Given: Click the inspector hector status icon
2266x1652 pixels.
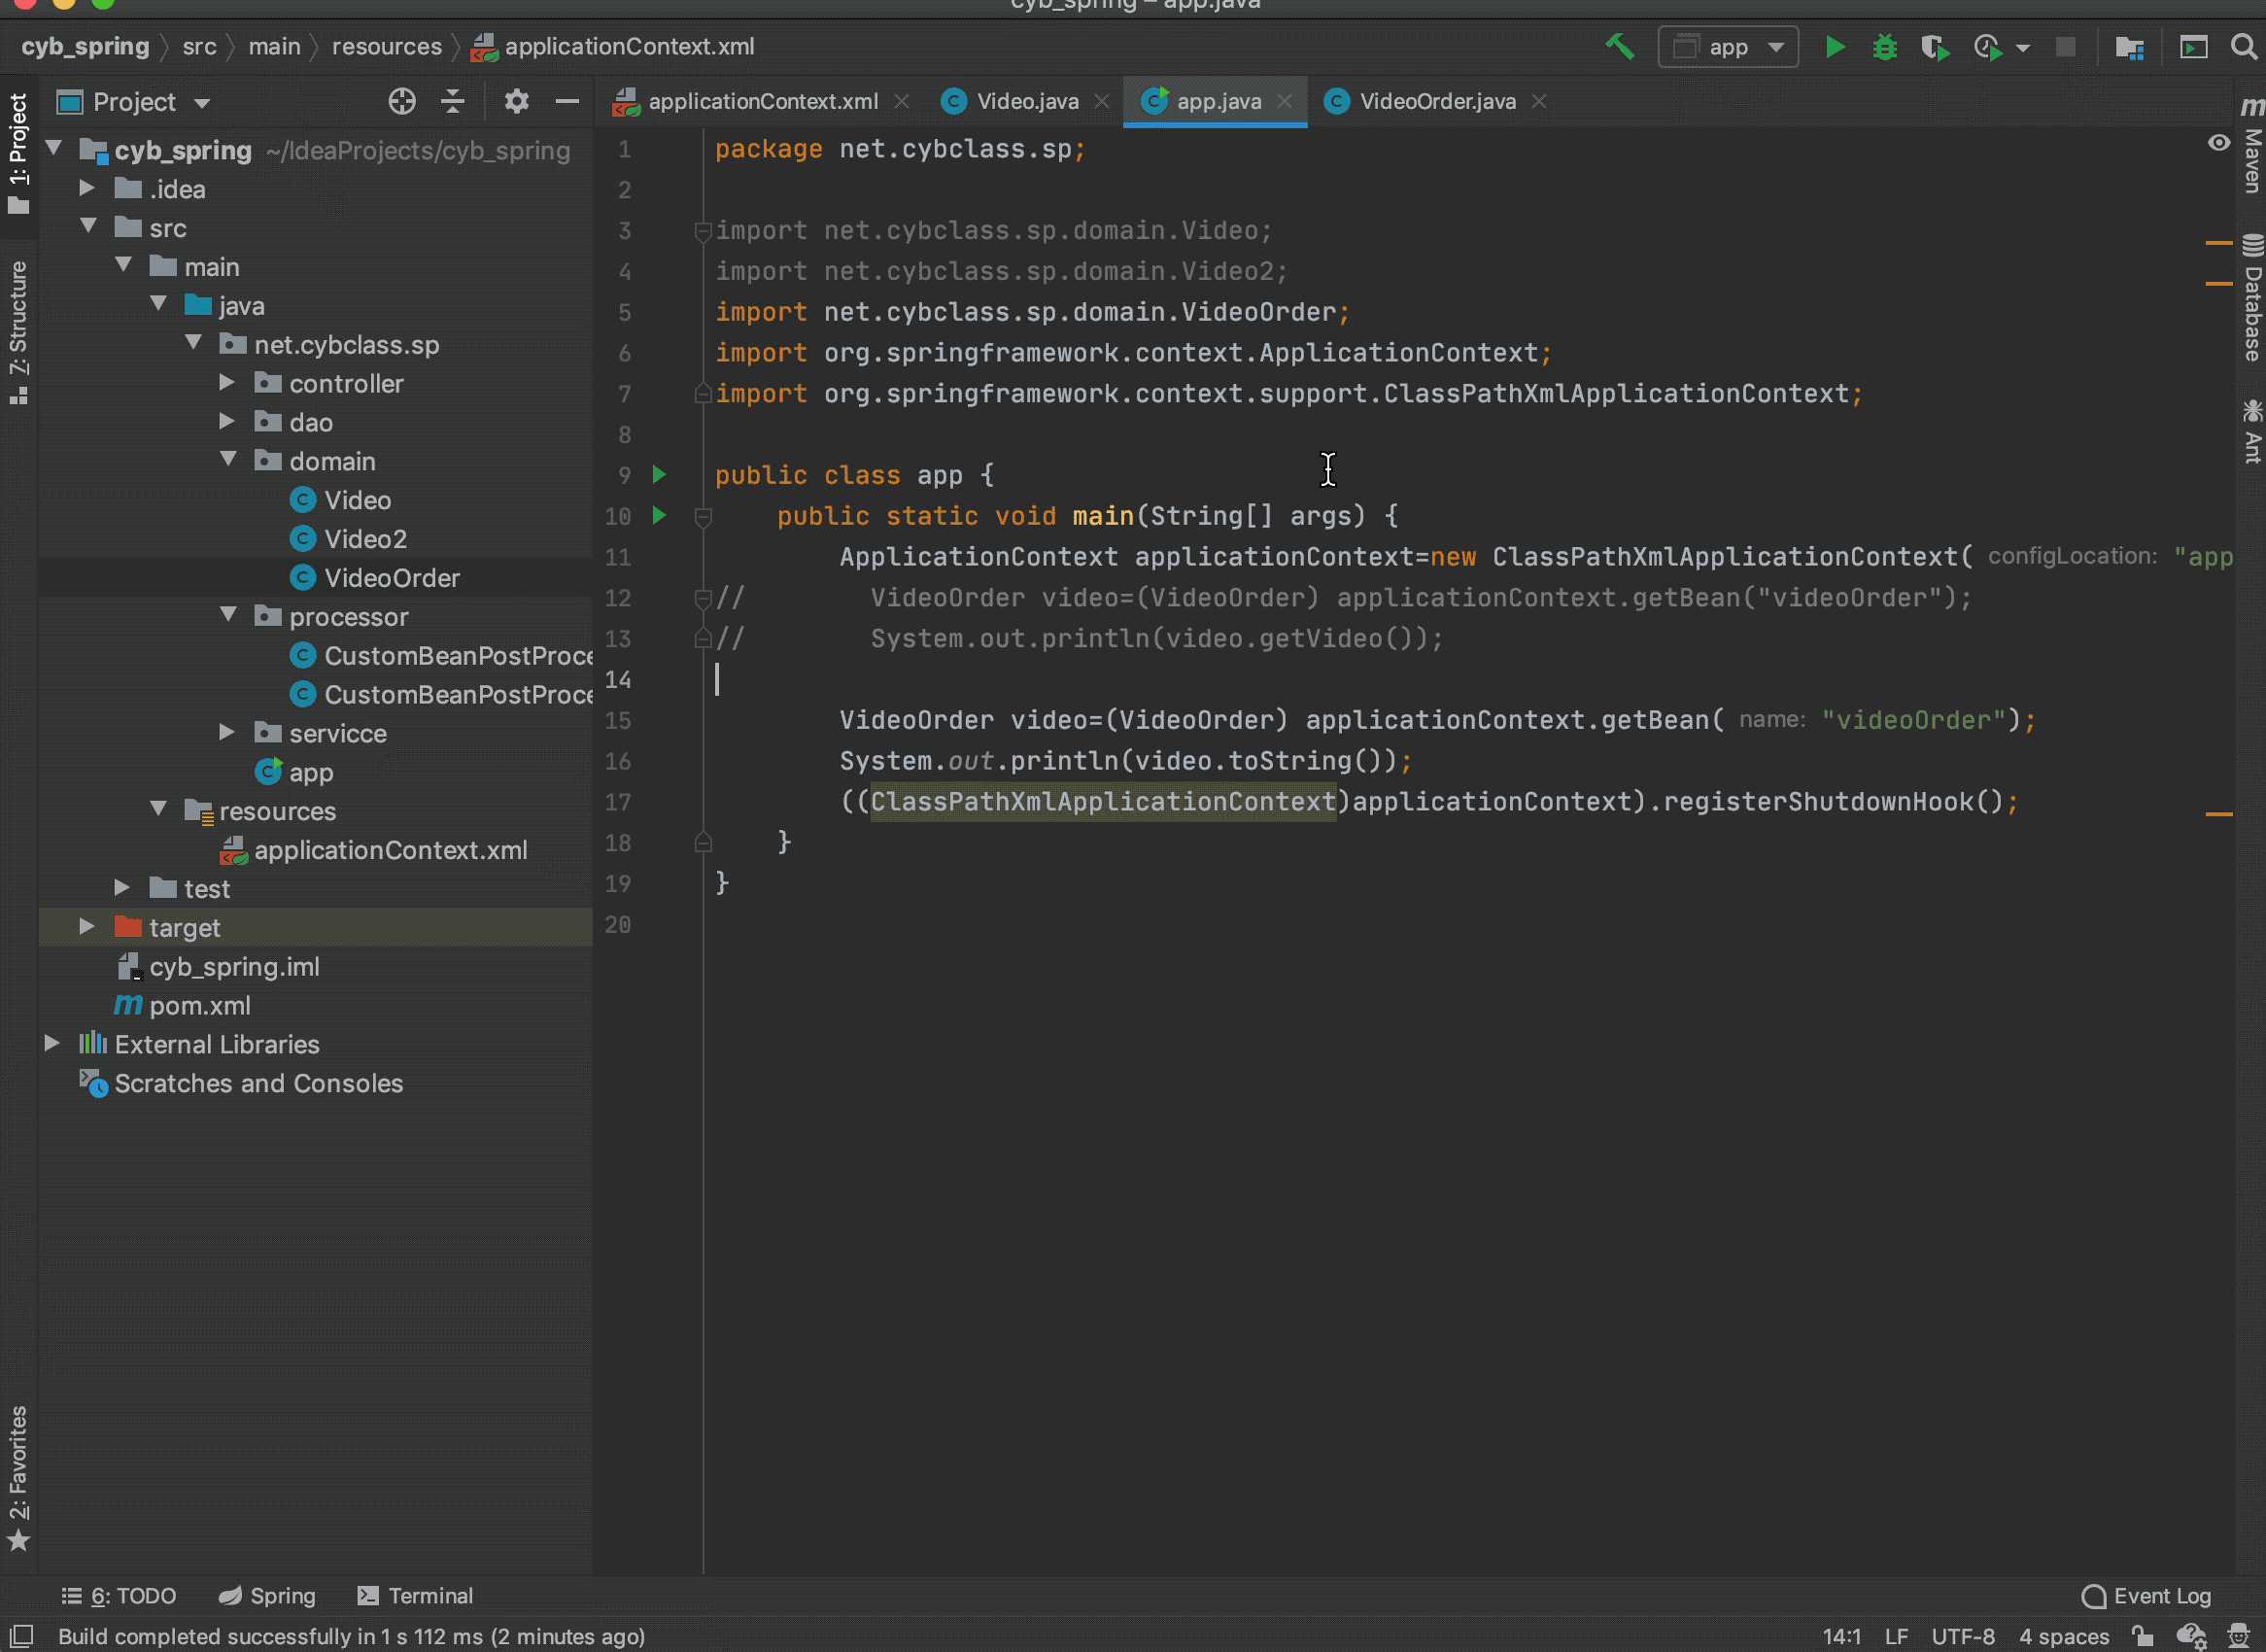Looking at the screenshot, I should point(2239,1636).
